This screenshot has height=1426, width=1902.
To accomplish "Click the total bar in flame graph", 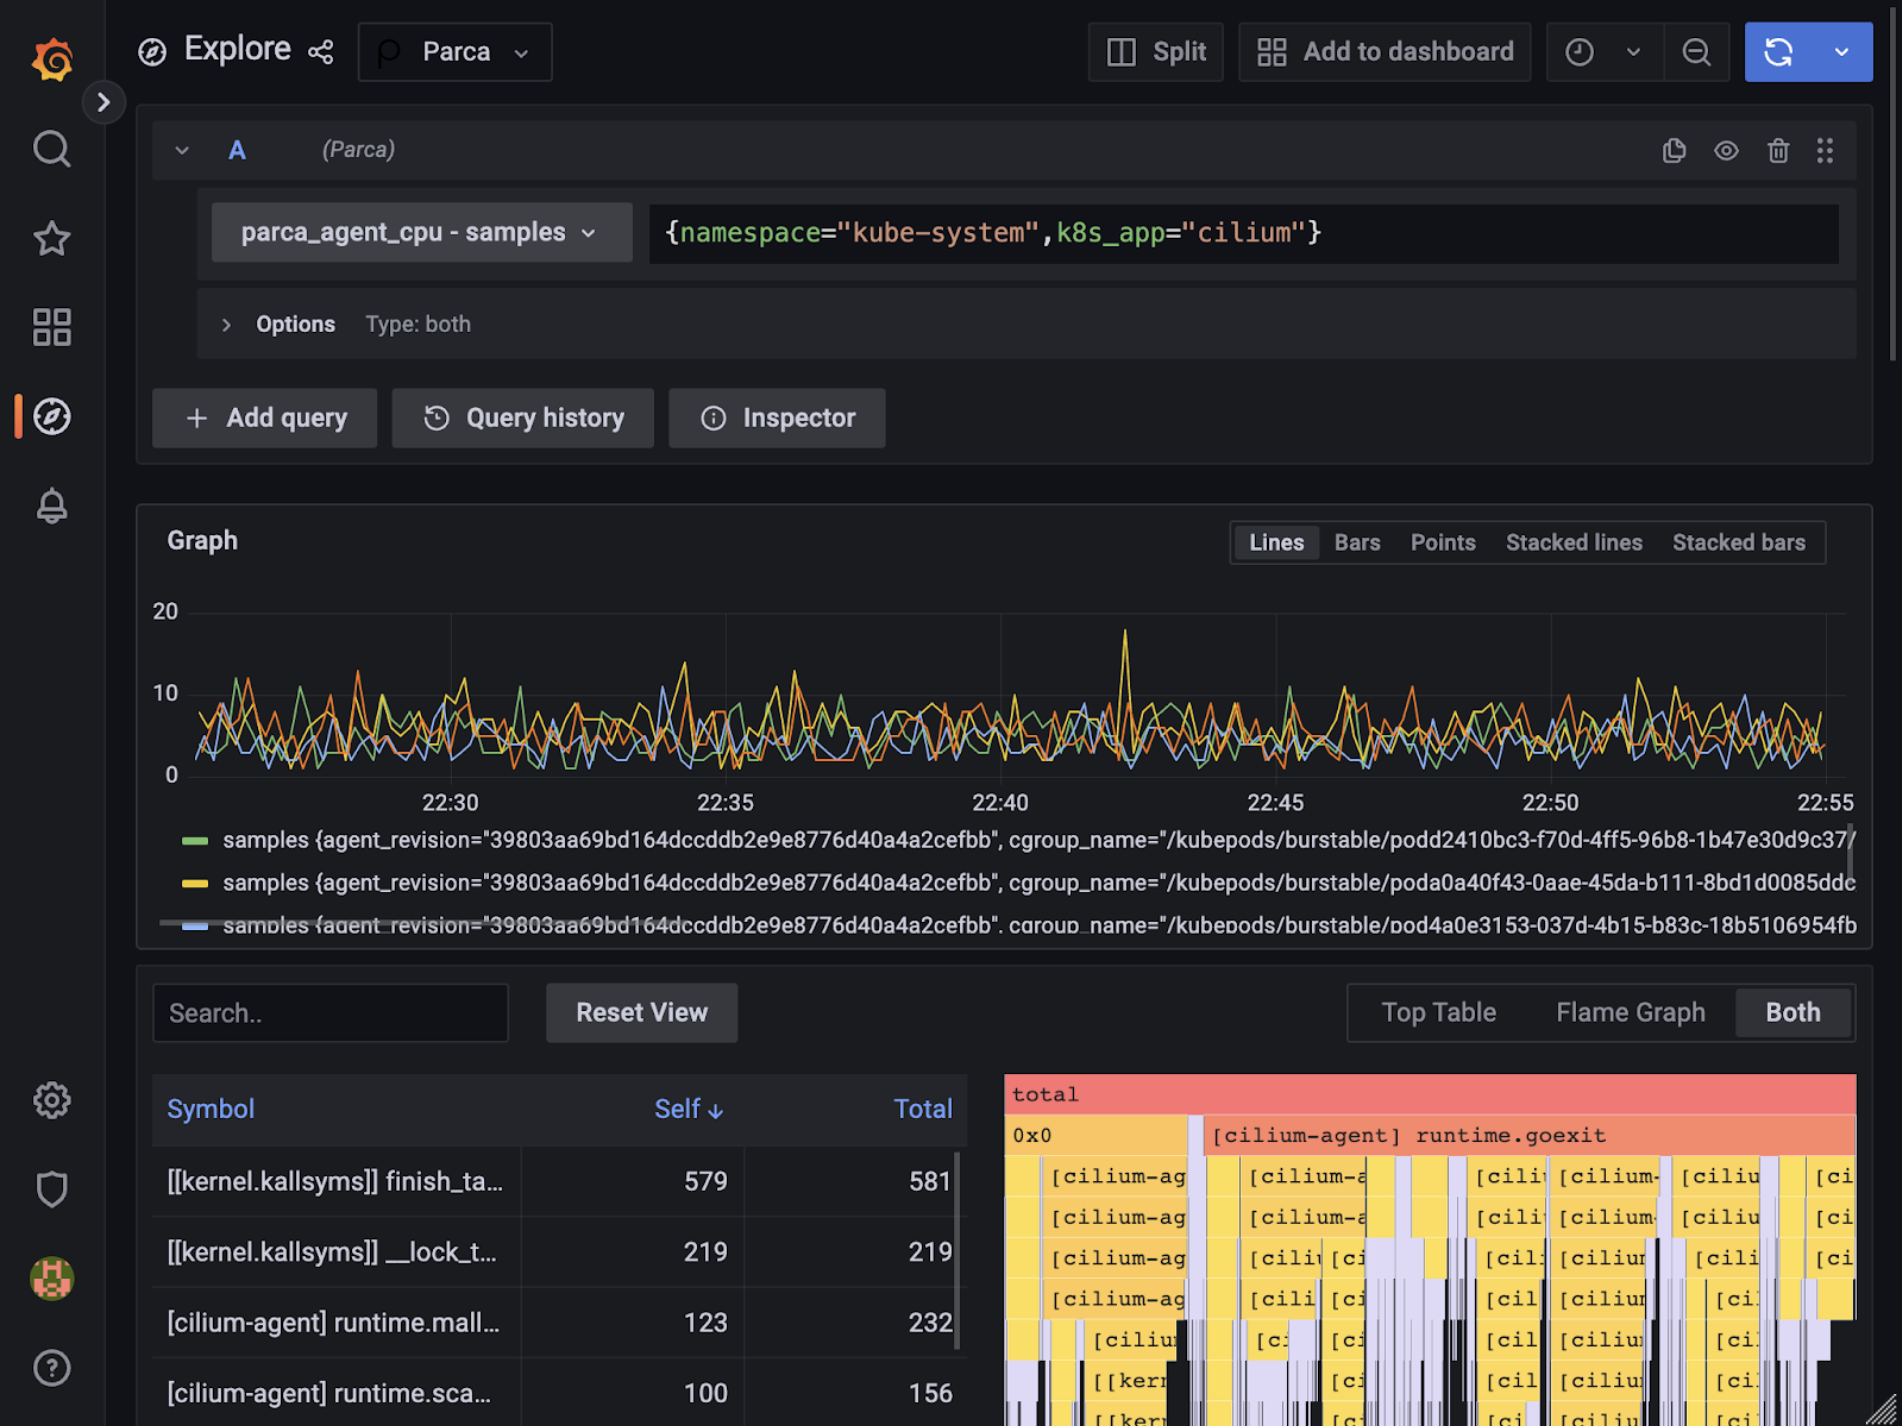I will tap(1430, 1094).
